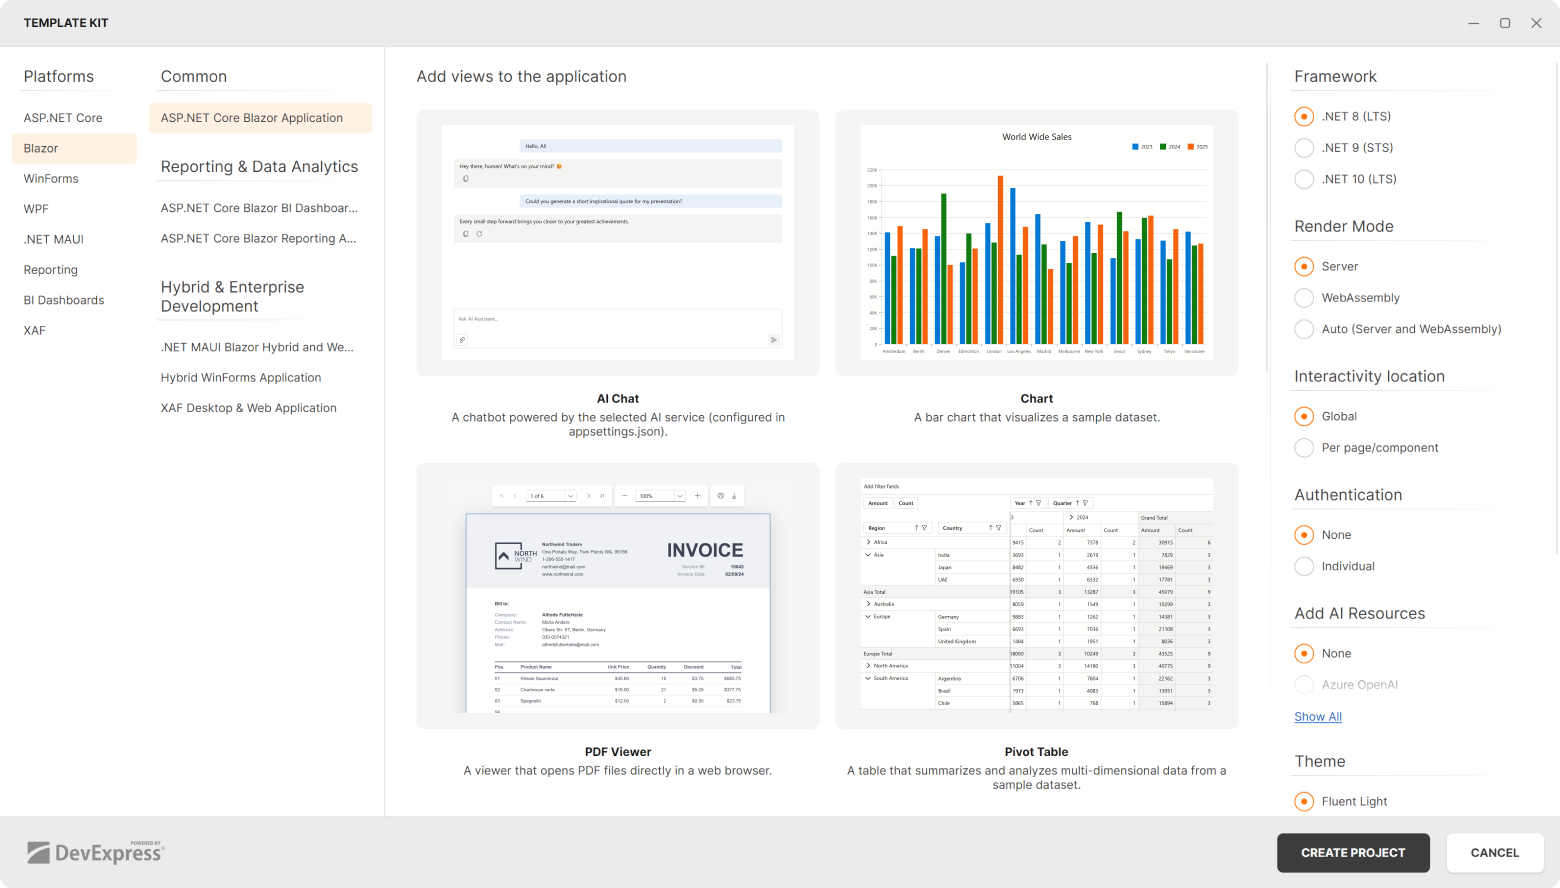Pick the Hybrid WinForms Application template
This screenshot has height=888, width=1560.
(241, 377)
